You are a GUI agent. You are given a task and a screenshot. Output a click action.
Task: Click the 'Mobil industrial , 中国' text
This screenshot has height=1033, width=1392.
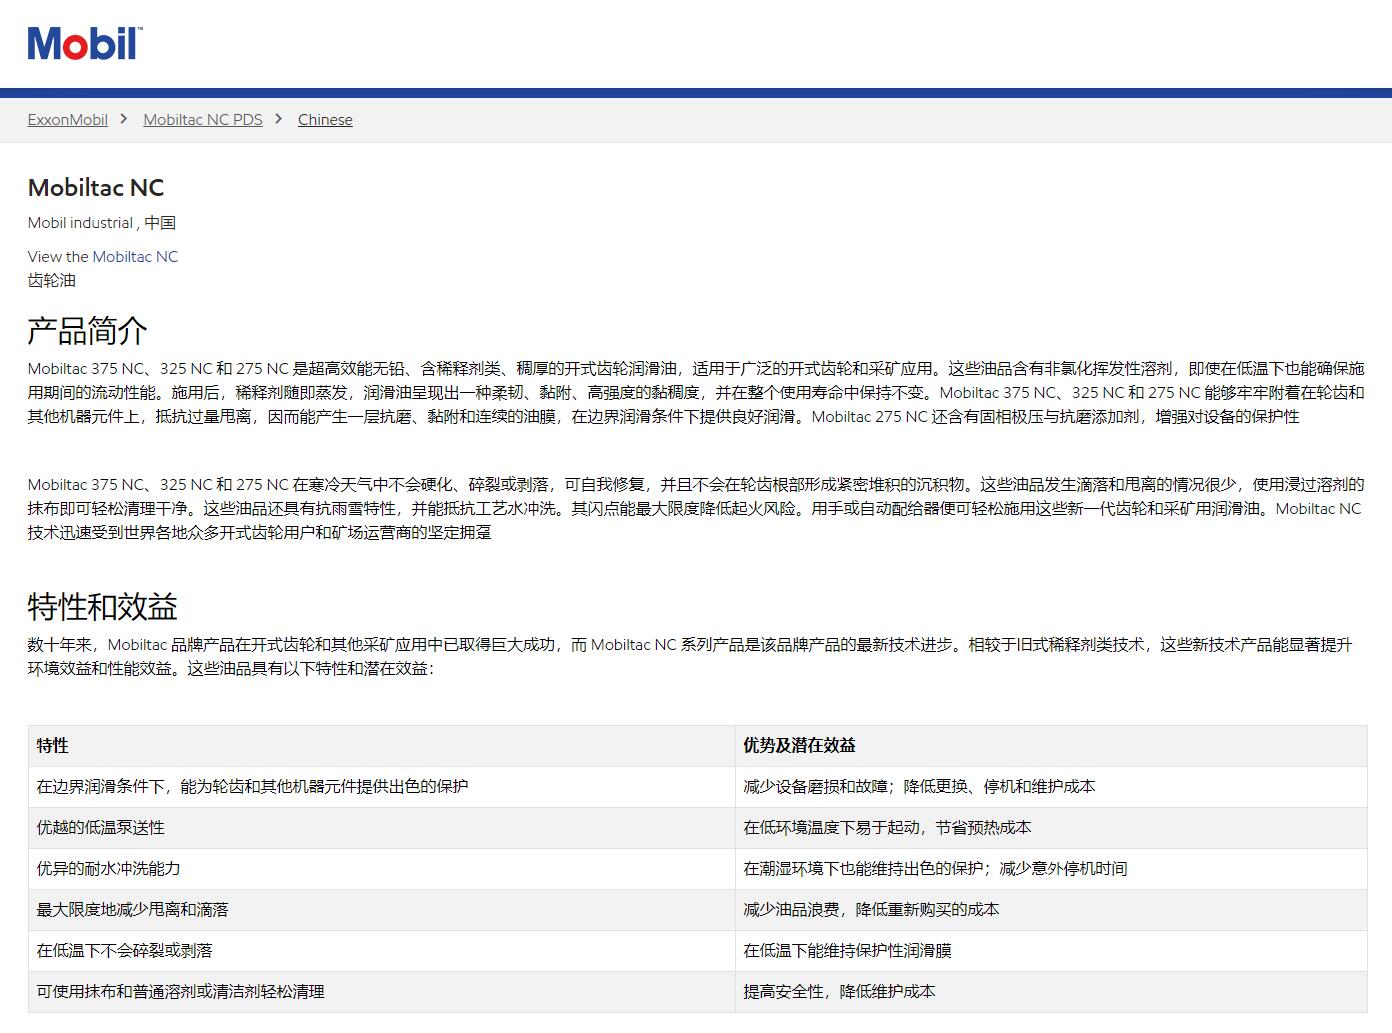tap(102, 223)
